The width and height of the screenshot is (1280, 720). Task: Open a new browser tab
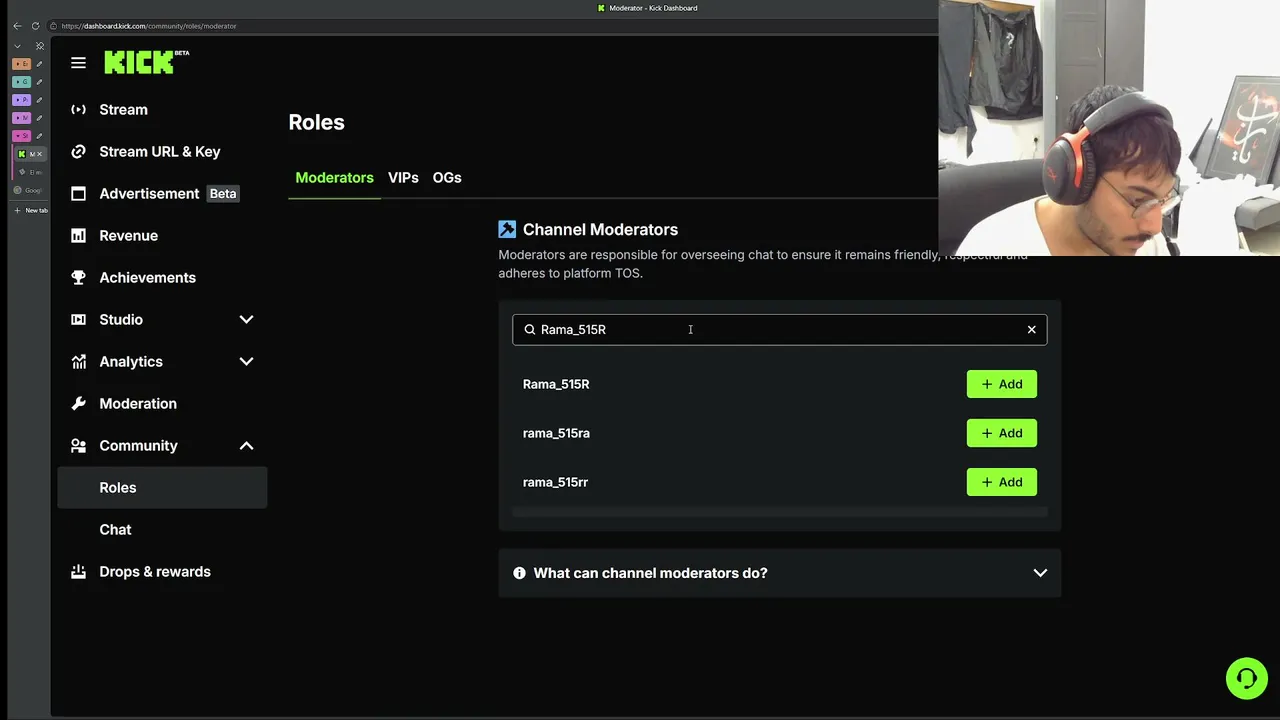[30, 210]
